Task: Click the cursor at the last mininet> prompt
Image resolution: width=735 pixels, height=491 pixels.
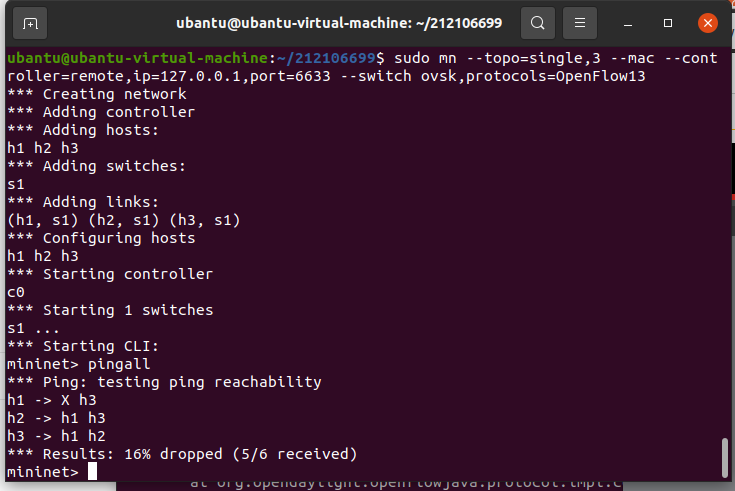Action: [x=92, y=471]
